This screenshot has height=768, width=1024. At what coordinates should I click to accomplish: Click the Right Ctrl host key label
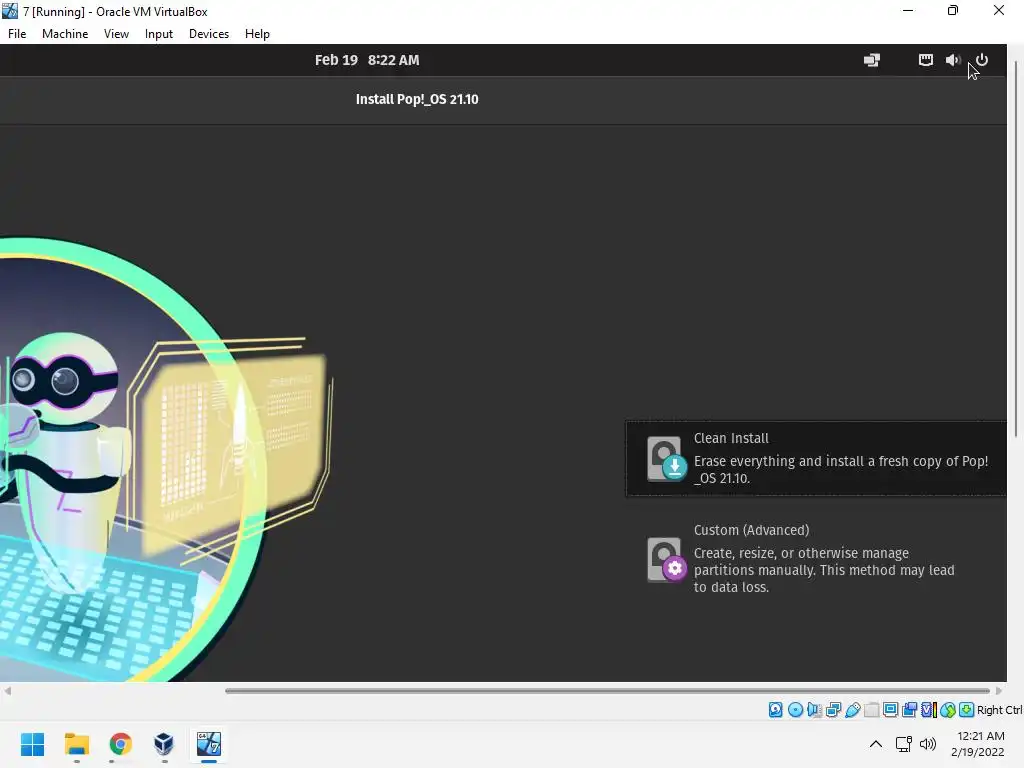(999, 710)
